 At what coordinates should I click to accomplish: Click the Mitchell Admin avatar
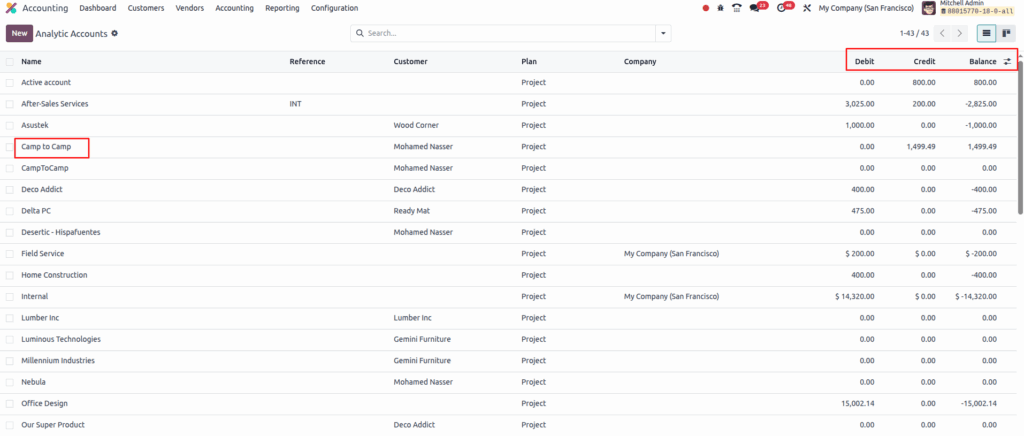tap(928, 8)
